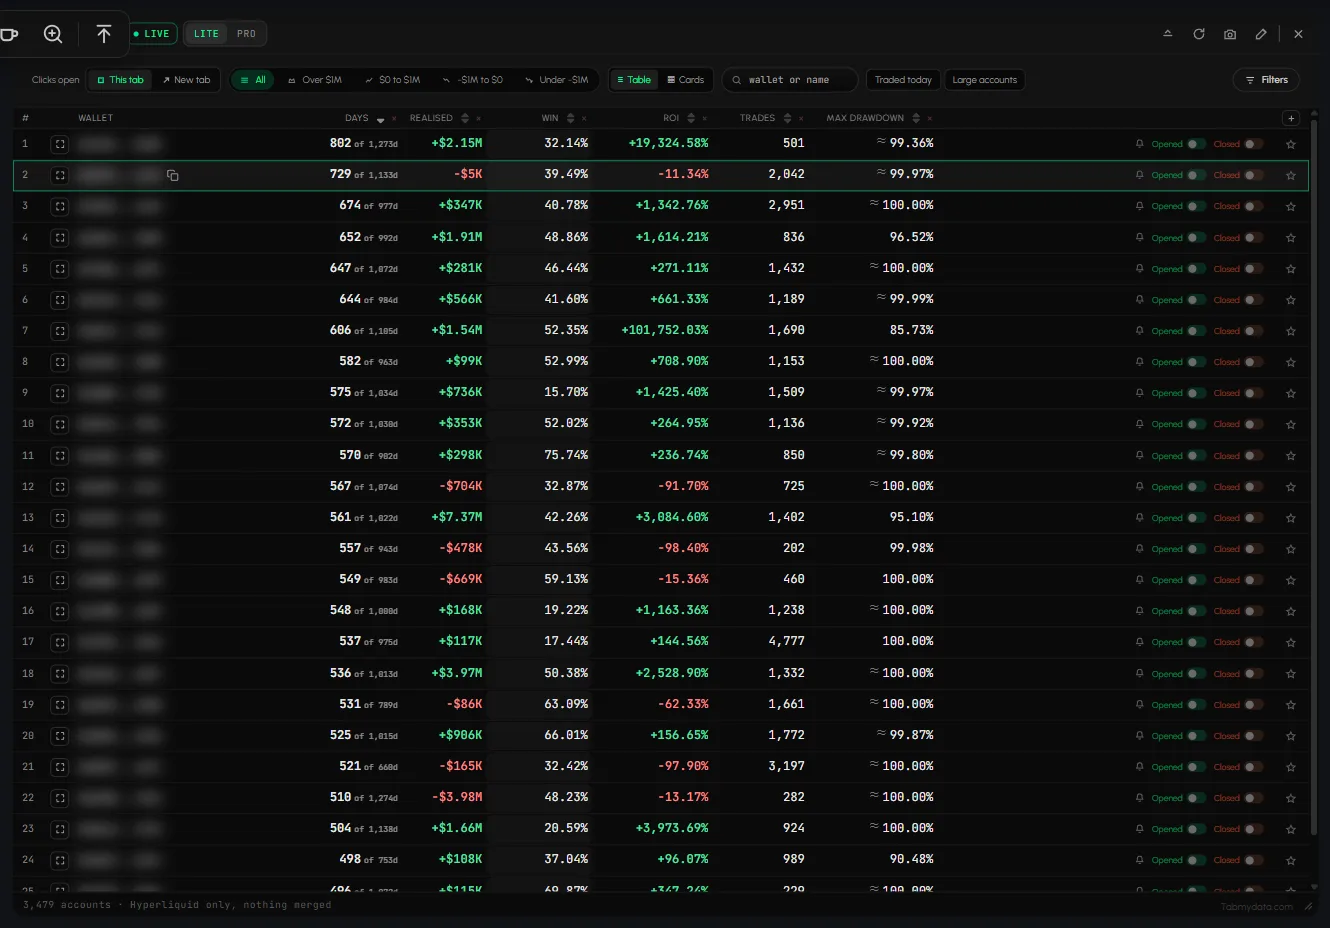Open the expand icon in the +$347K row
Image resolution: width=1330 pixels, height=928 pixels.
pyautogui.click(x=60, y=206)
